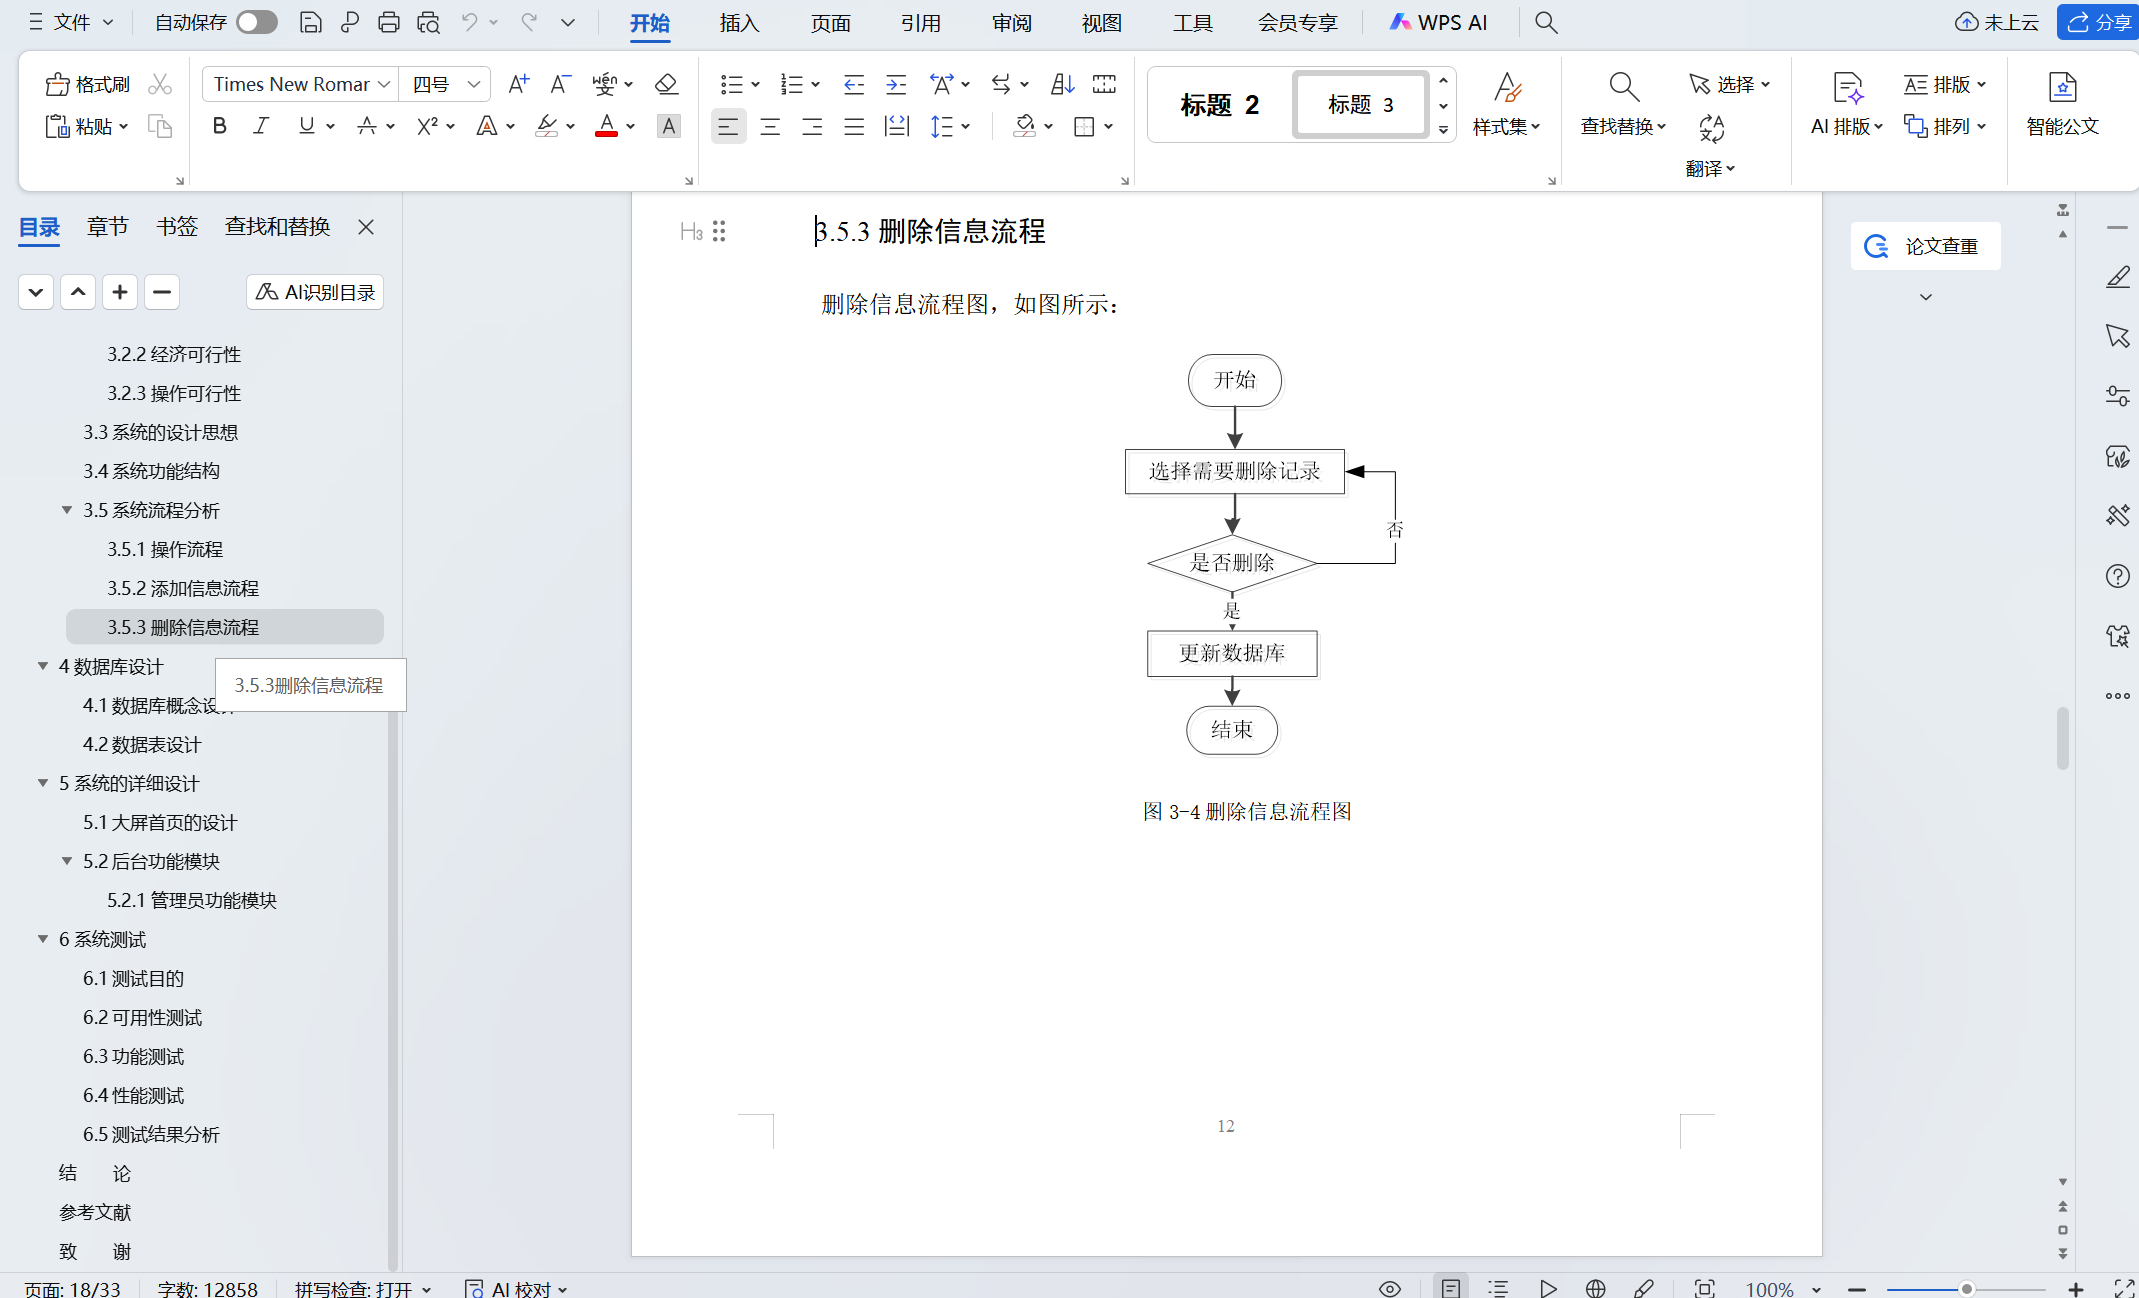2139x1298 pixels.
Task: Click the Find and Replace (查找替换) icon
Action: (x=1623, y=104)
